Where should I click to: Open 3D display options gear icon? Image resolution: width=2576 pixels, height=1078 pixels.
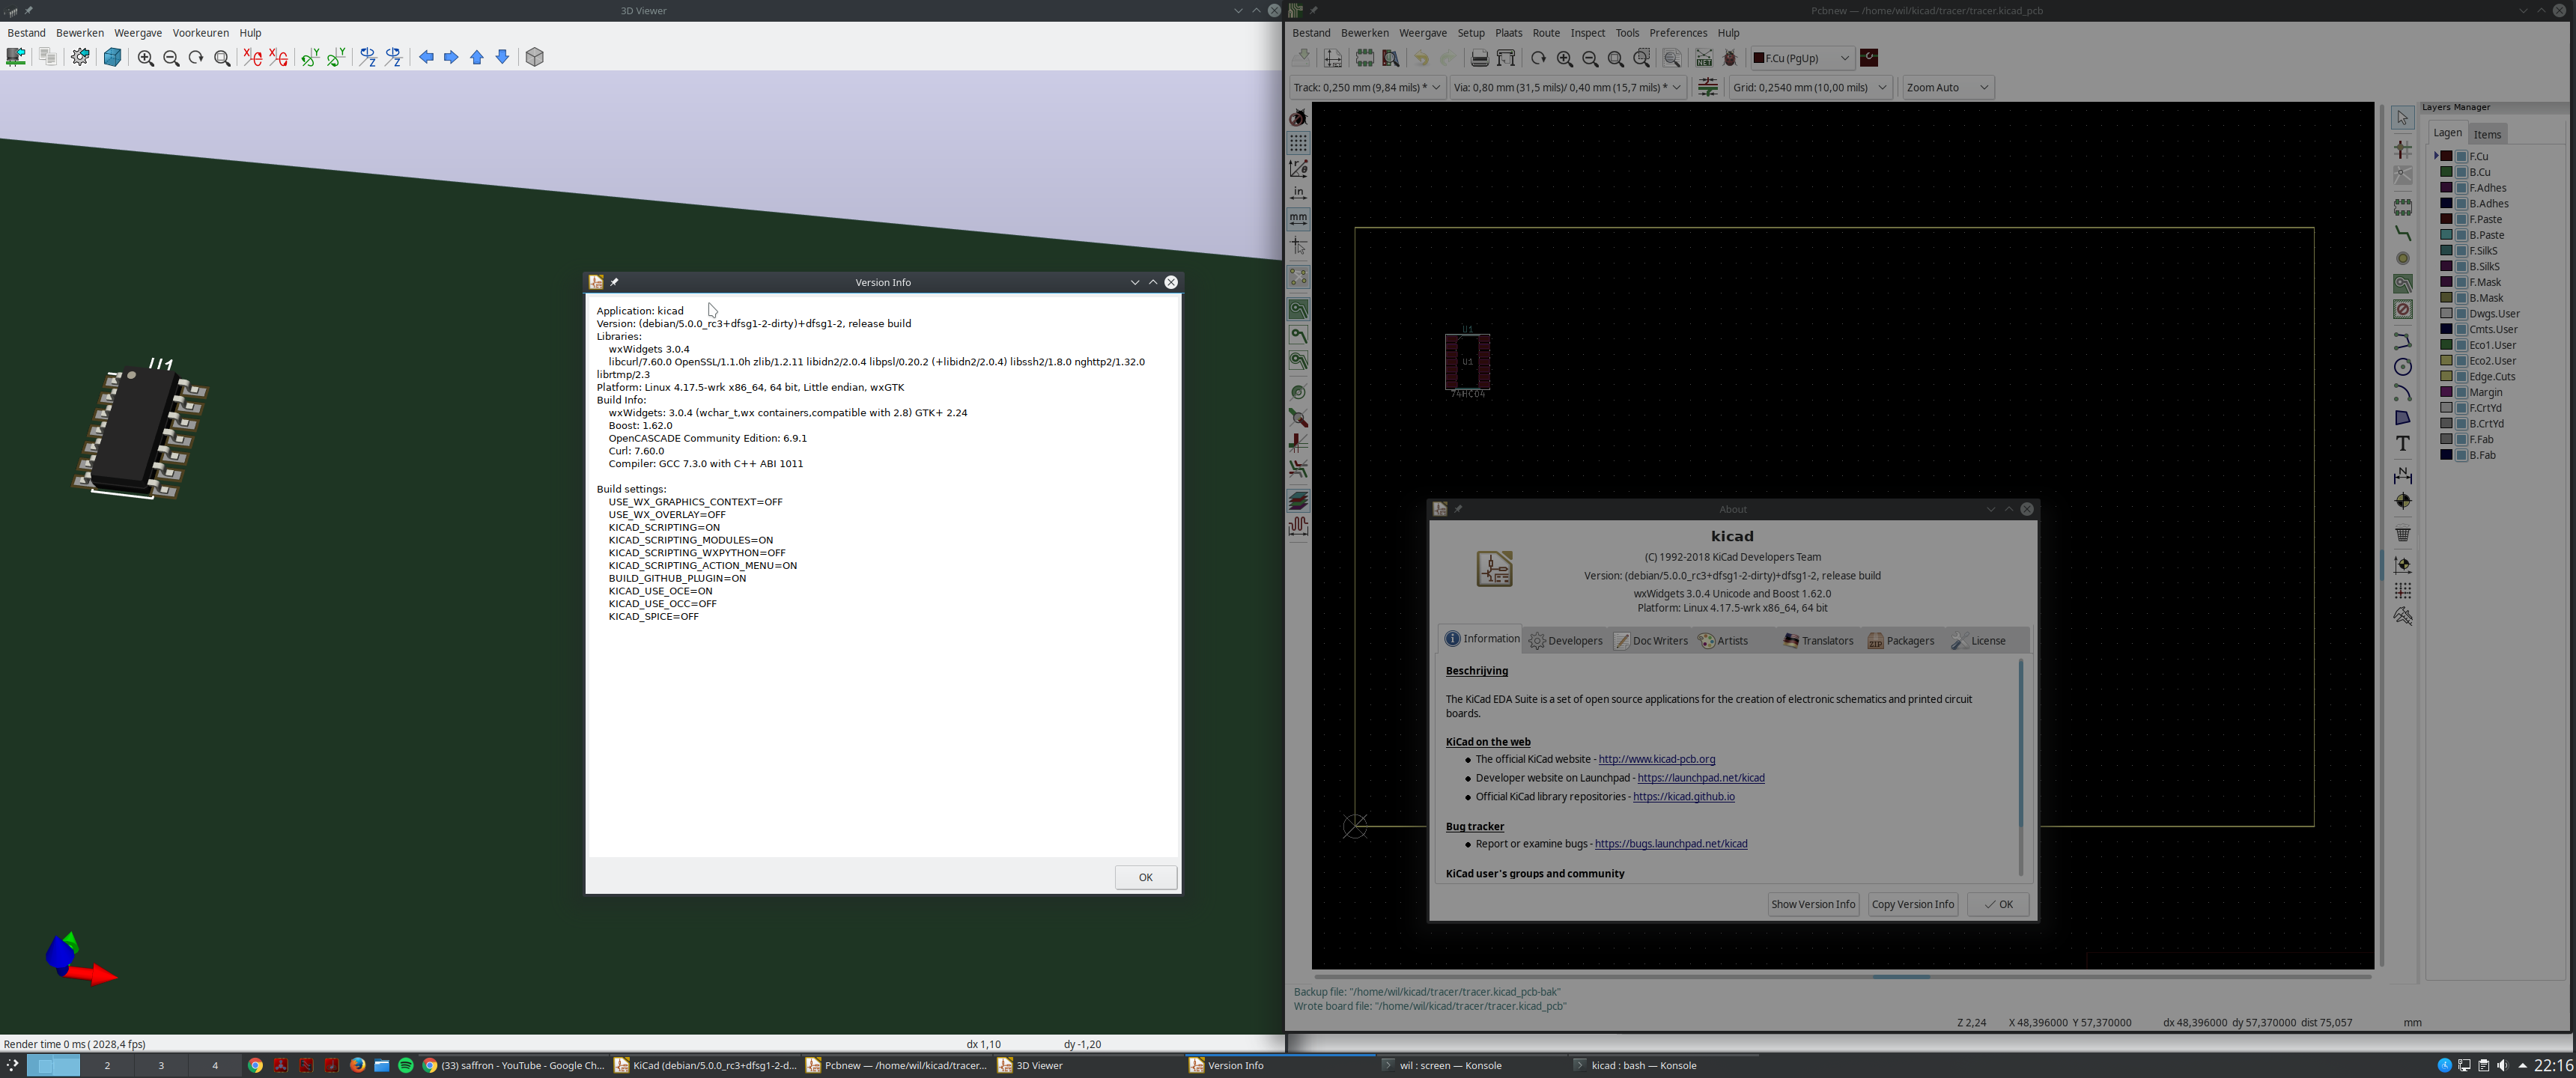click(80, 57)
